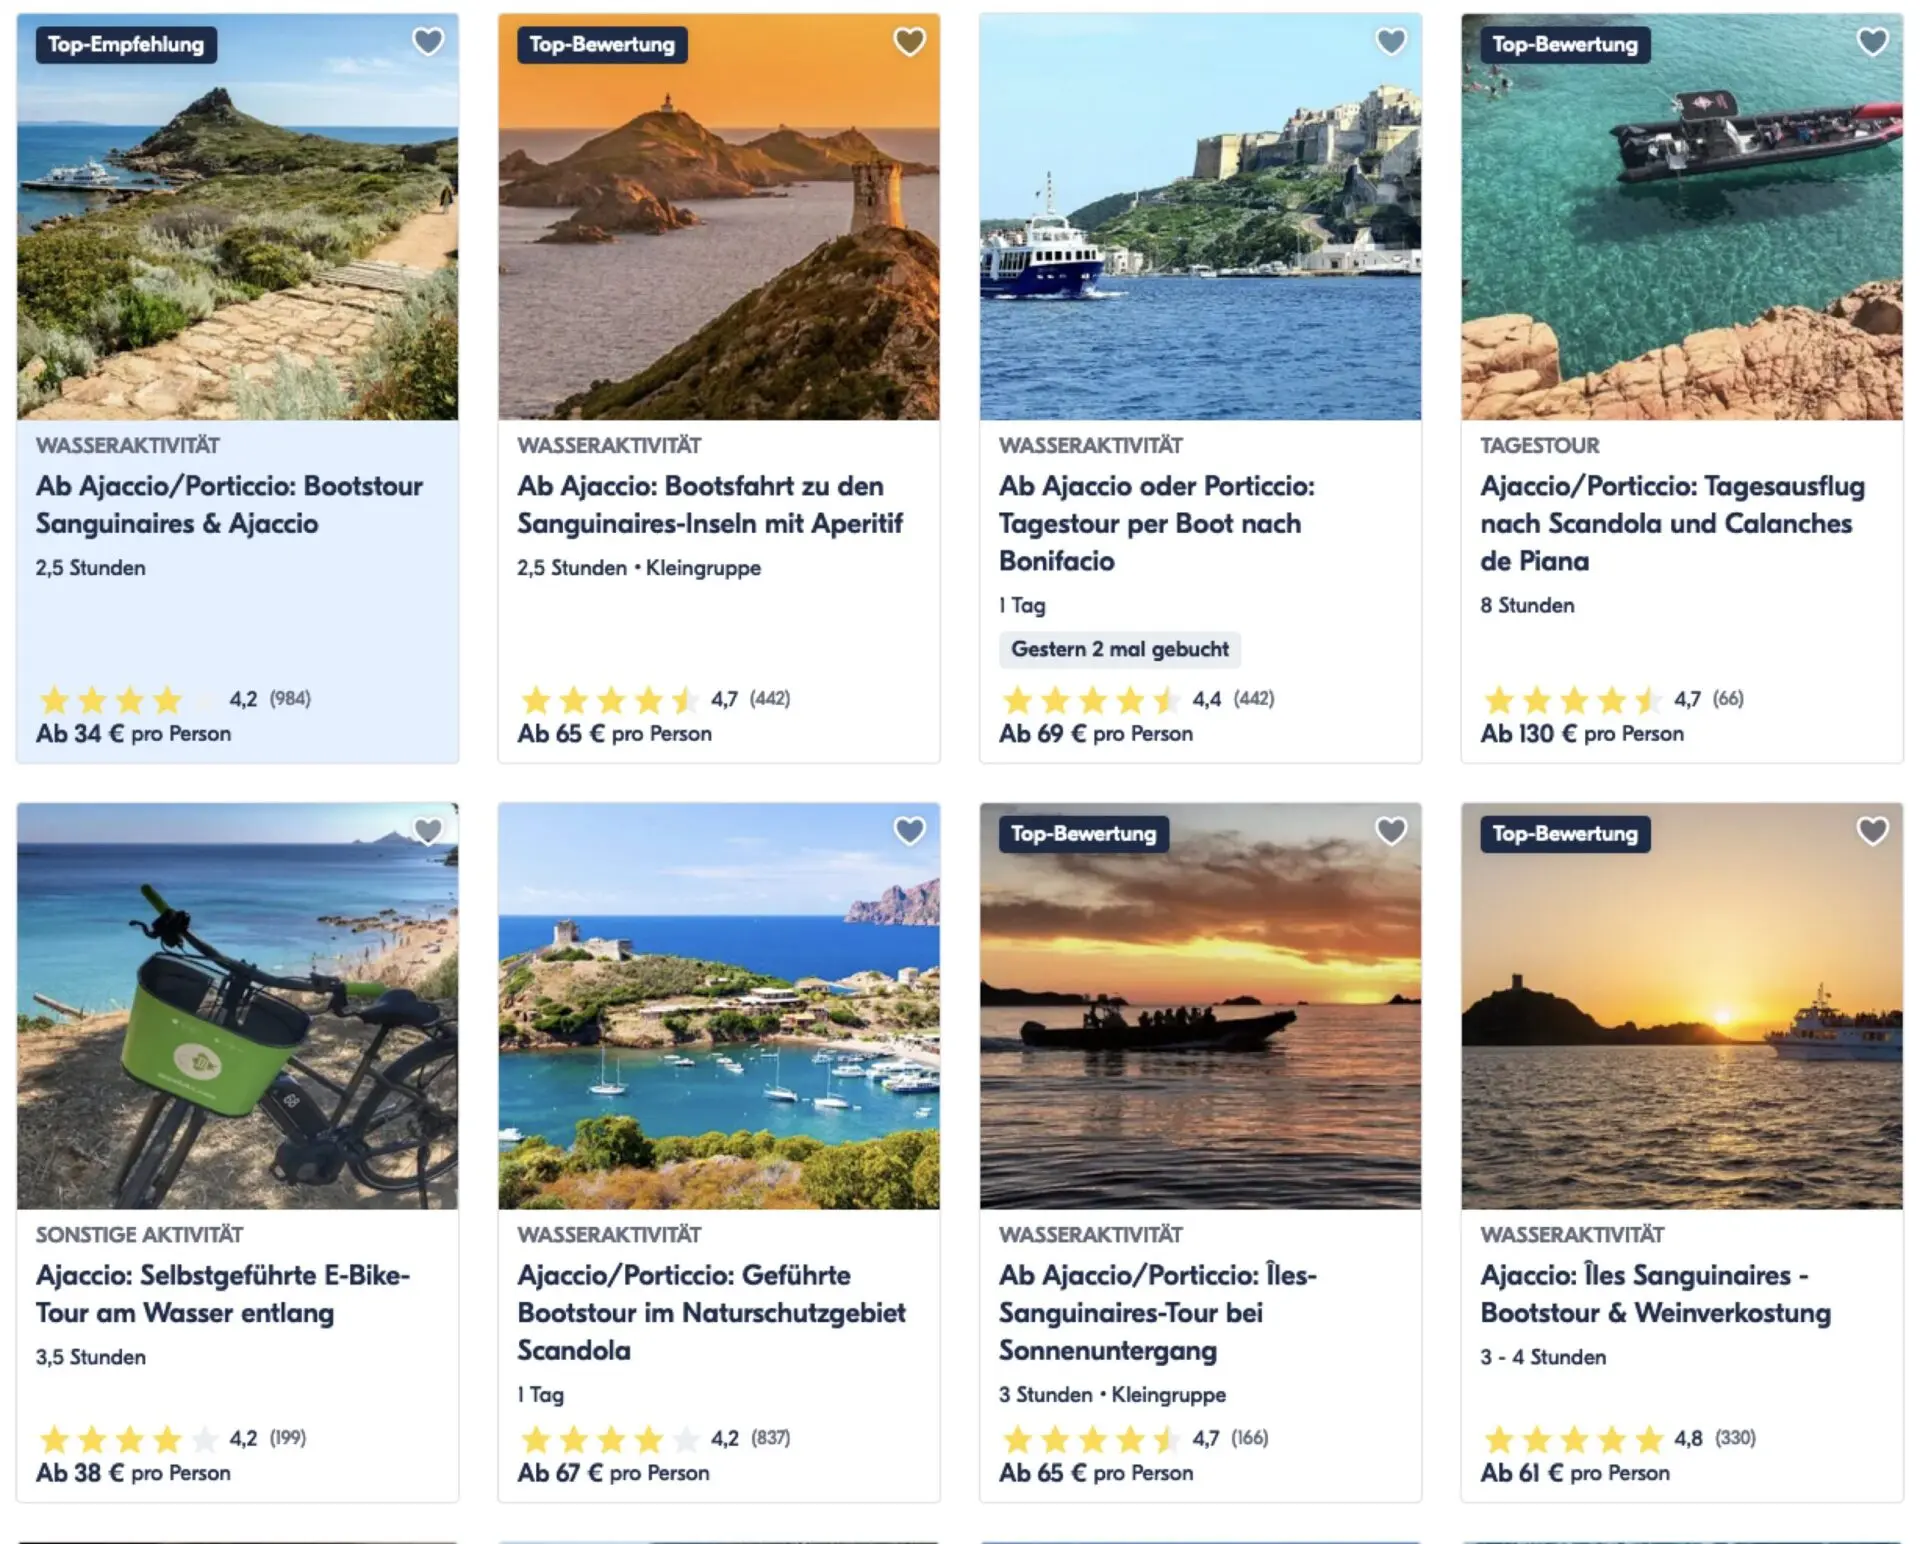
Task: Select the 'Gestern 2 mal gebucht' label
Action: click(x=1120, y=649)
